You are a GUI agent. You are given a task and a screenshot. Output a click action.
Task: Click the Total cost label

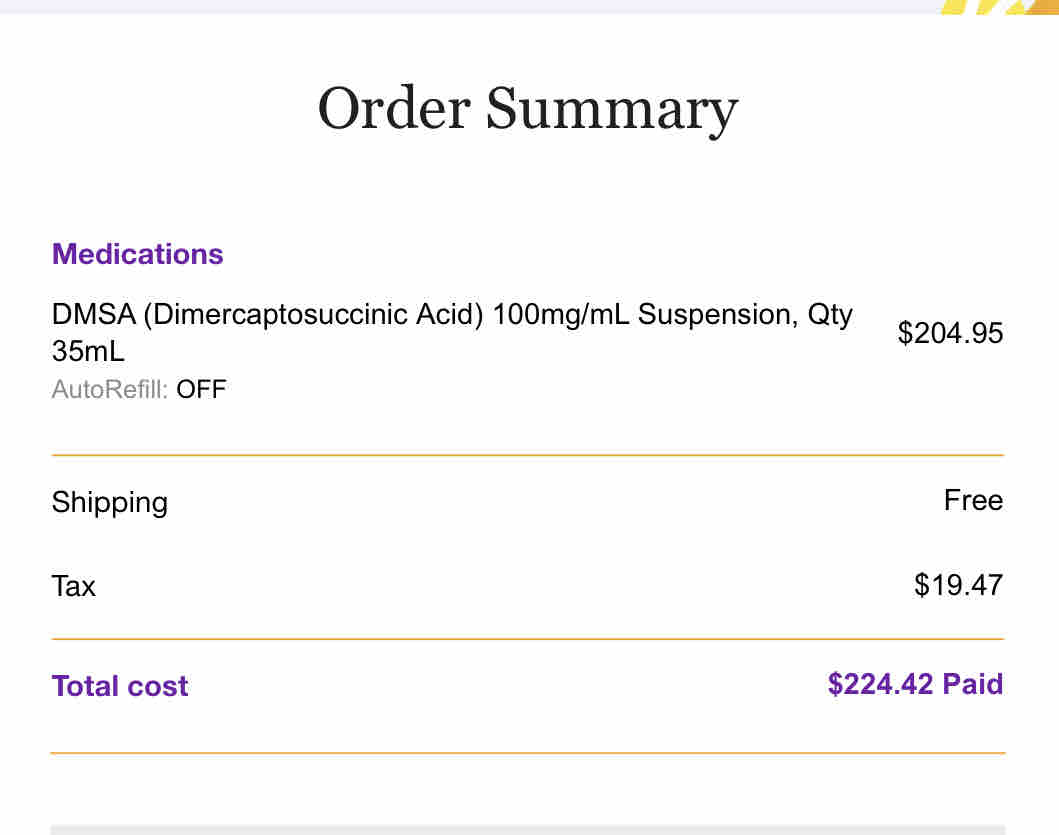[x=120, y=686]
